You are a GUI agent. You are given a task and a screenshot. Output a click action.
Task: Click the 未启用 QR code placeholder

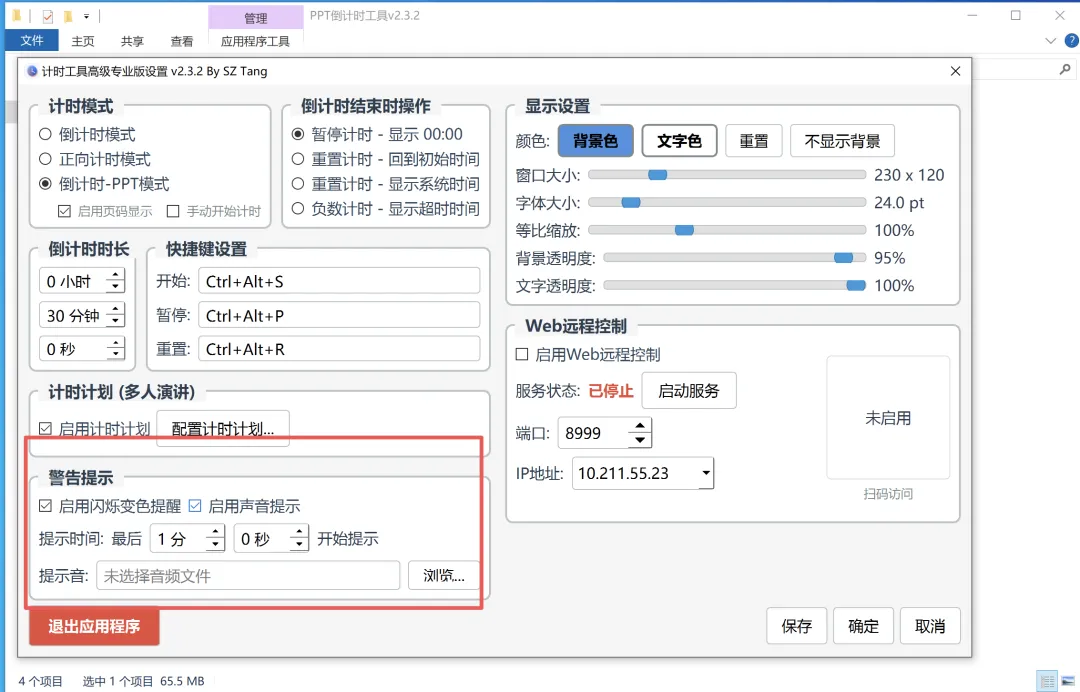coord(888,418)
